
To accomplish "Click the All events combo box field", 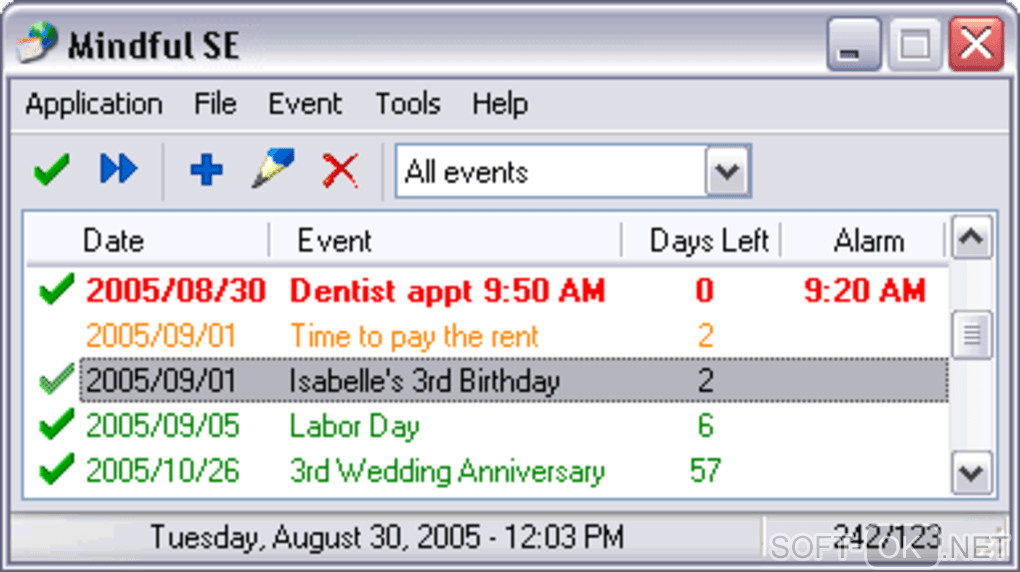I will 573,171.
